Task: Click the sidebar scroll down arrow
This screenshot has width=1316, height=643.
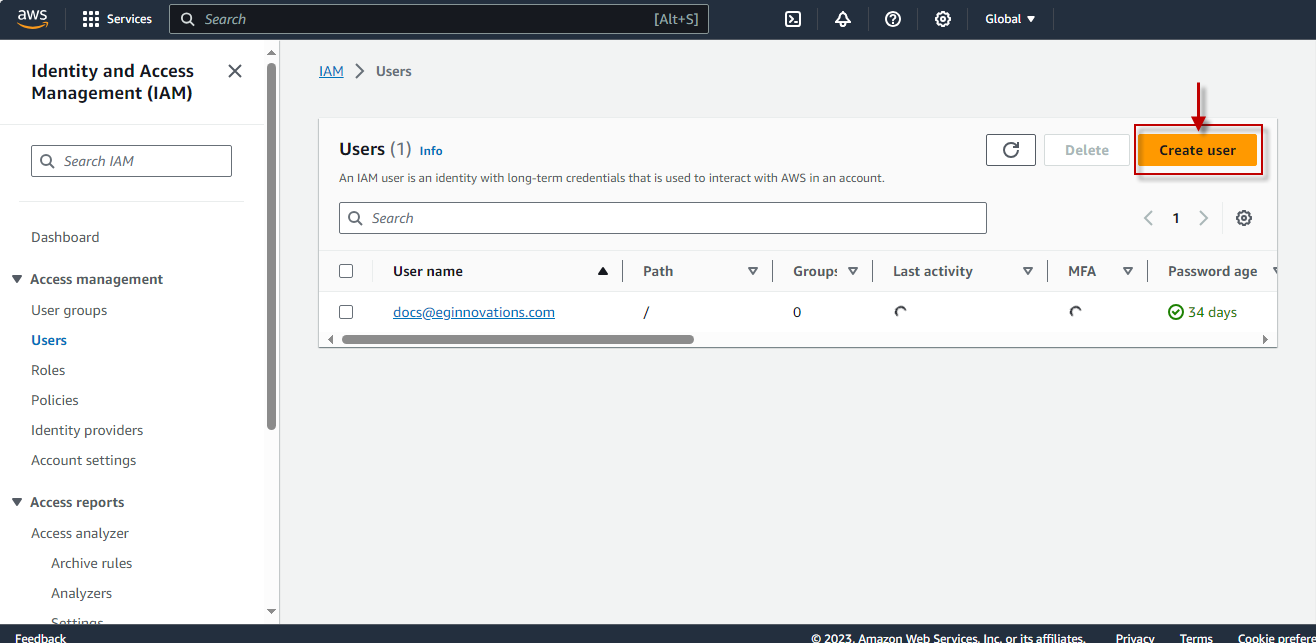Action: 271,611
